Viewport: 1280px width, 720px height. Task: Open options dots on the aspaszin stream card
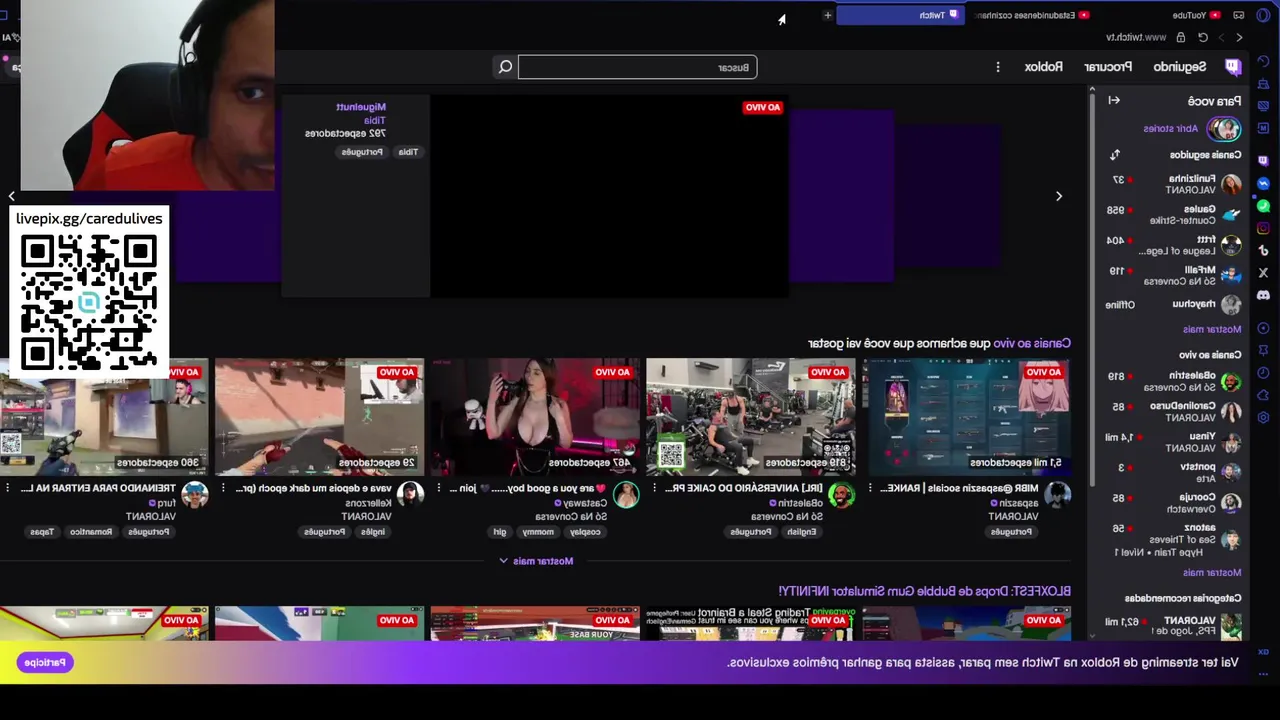870,488
